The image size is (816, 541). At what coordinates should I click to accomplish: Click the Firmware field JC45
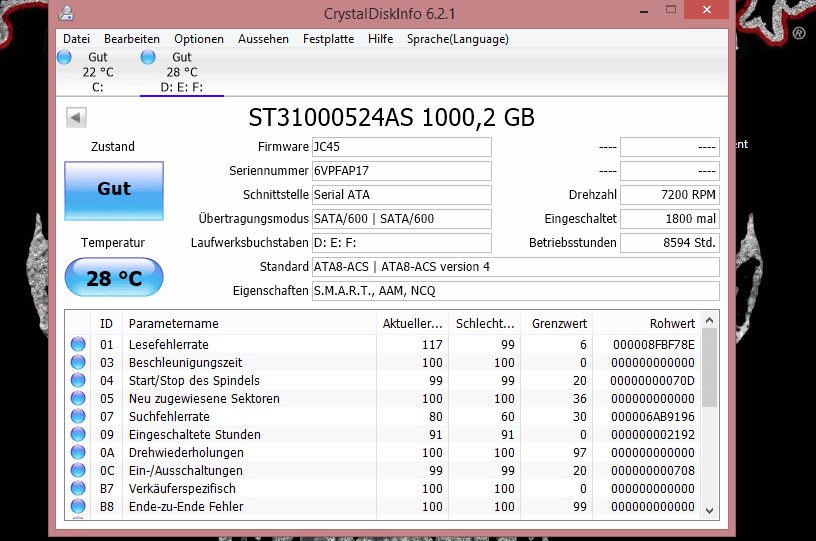402,147
